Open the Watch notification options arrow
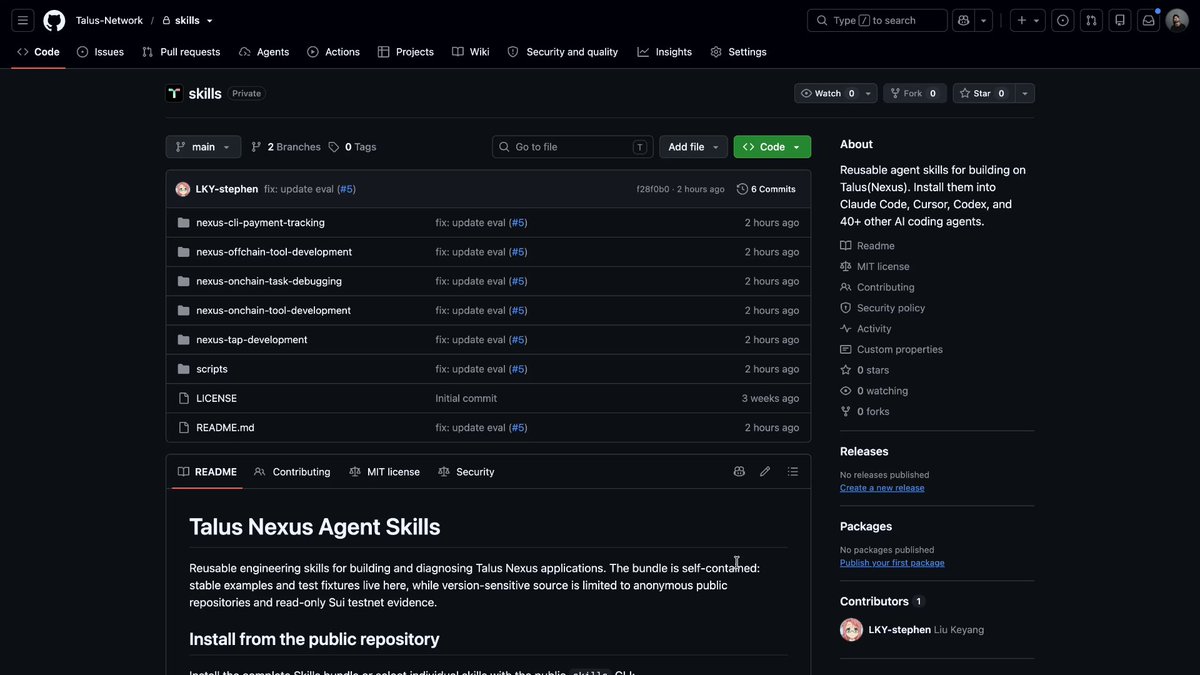 pyautogui.click(x=868, y=93)
